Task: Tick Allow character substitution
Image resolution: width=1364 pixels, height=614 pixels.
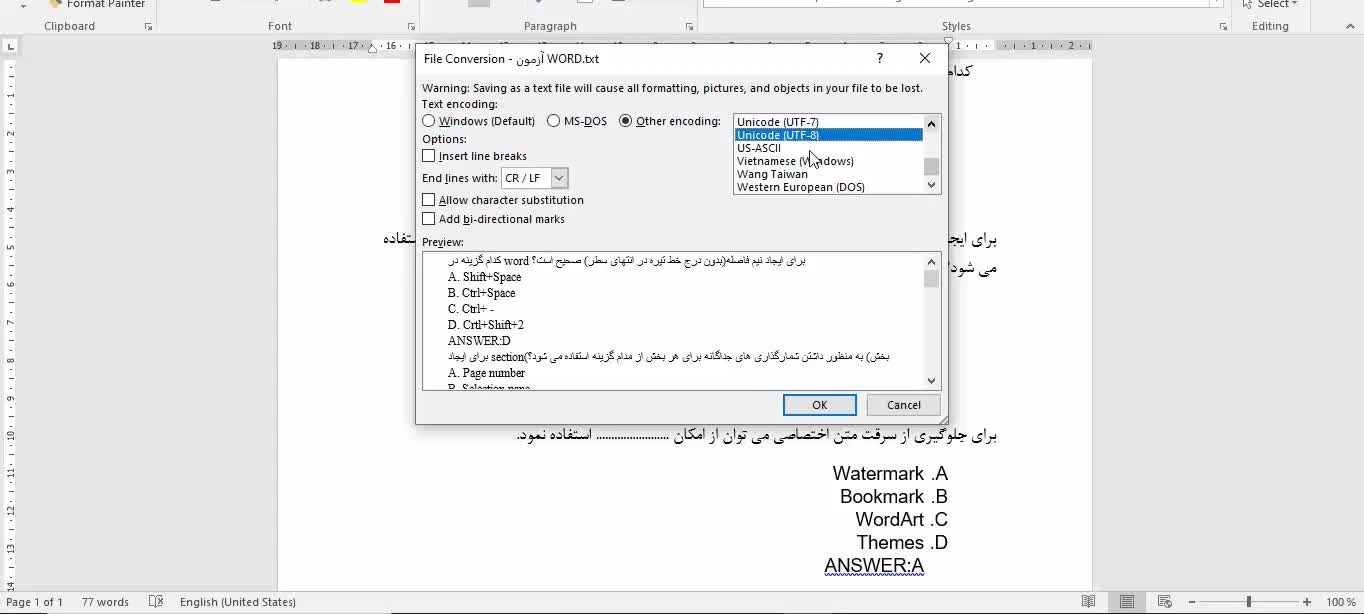Action: [x=429, y=200]
